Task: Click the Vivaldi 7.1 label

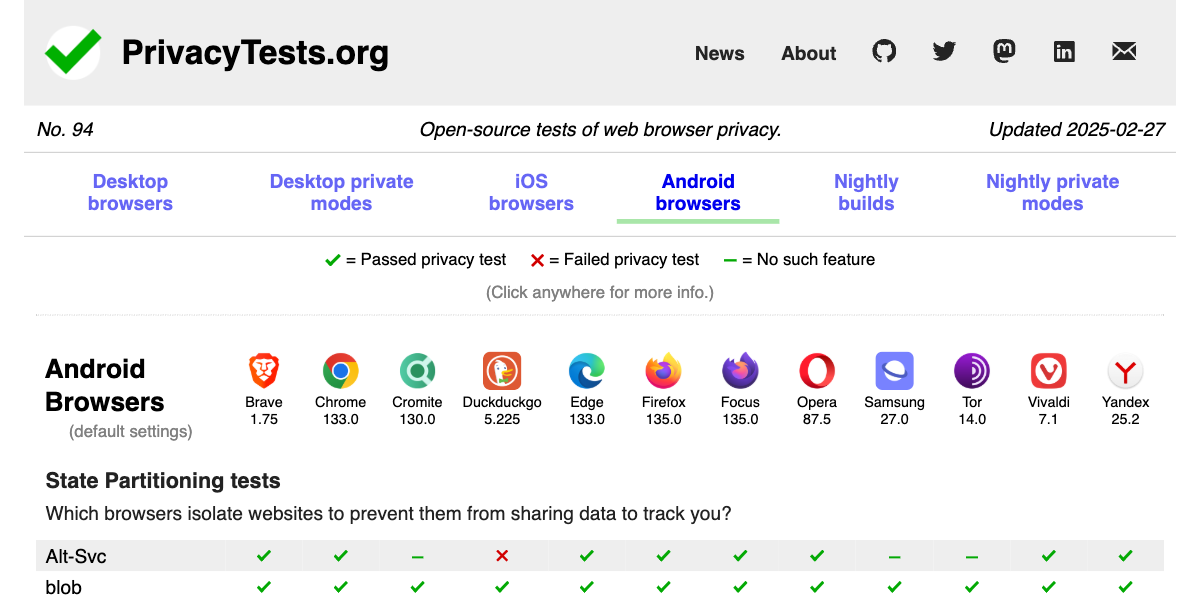Action: pyautogui.click(x=1048, y=410)
